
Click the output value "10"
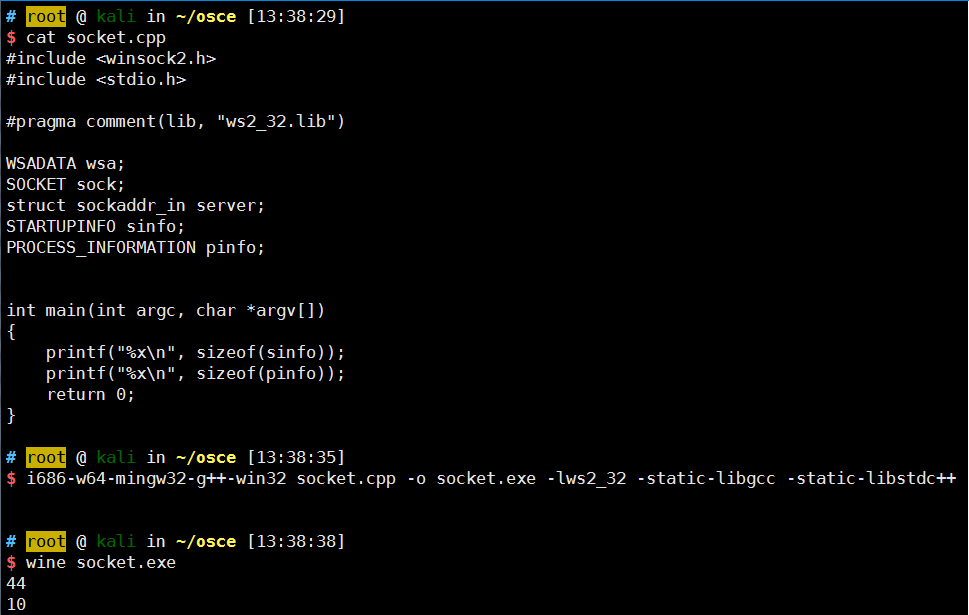point(16,605)
